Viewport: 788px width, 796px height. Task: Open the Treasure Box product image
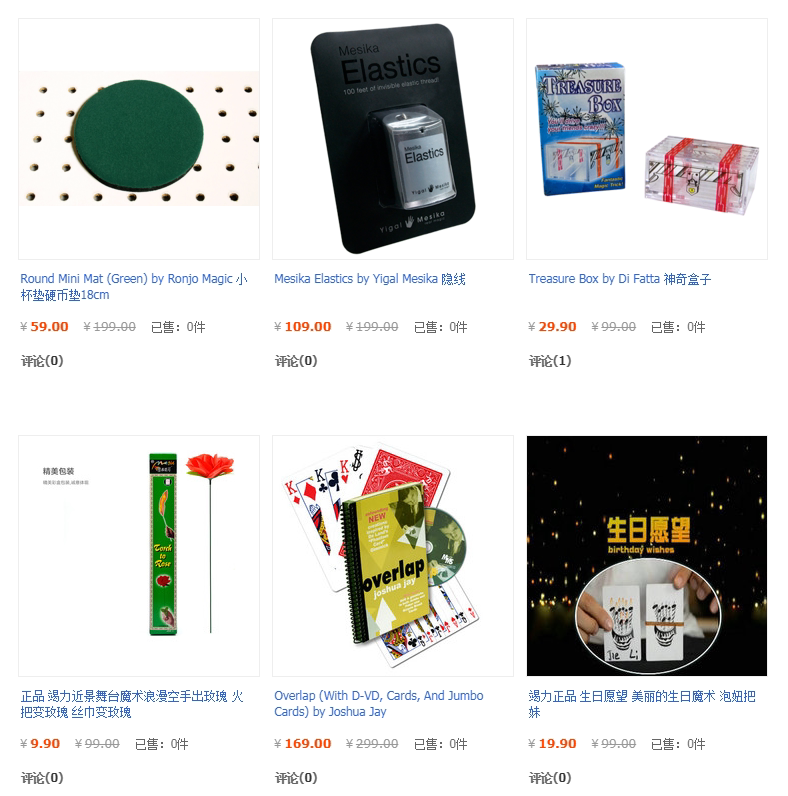(647, 139)
